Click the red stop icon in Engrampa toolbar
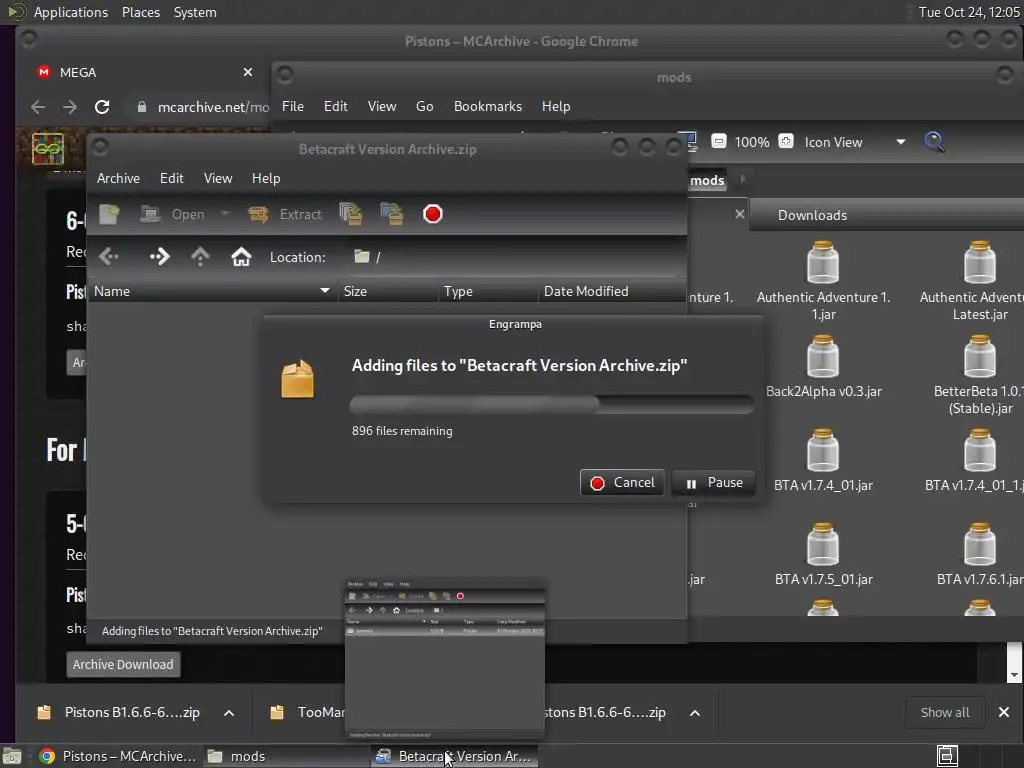Screen dimensions: 1024x768 click(432, 214)
